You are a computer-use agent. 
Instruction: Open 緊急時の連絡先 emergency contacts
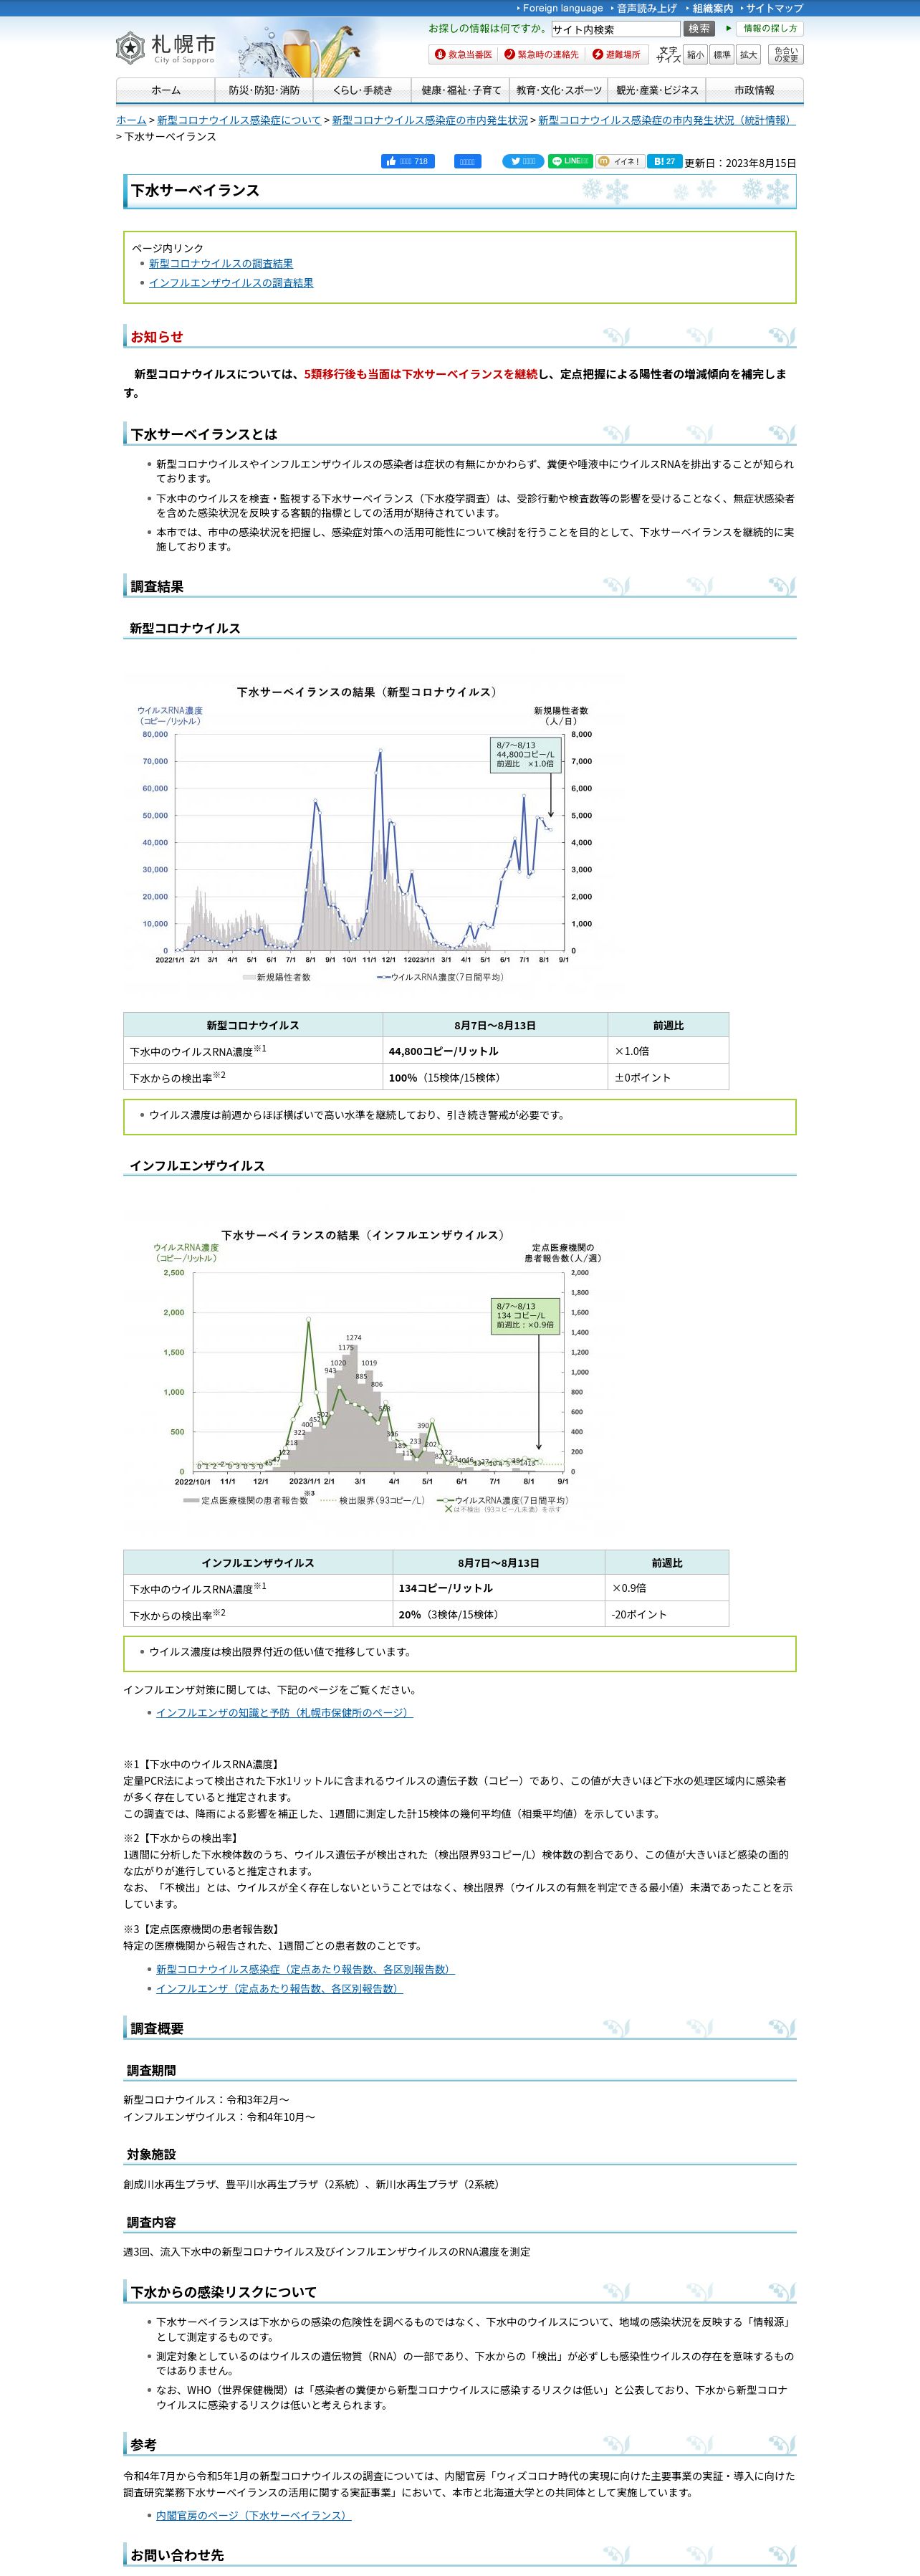click(542, 54)
